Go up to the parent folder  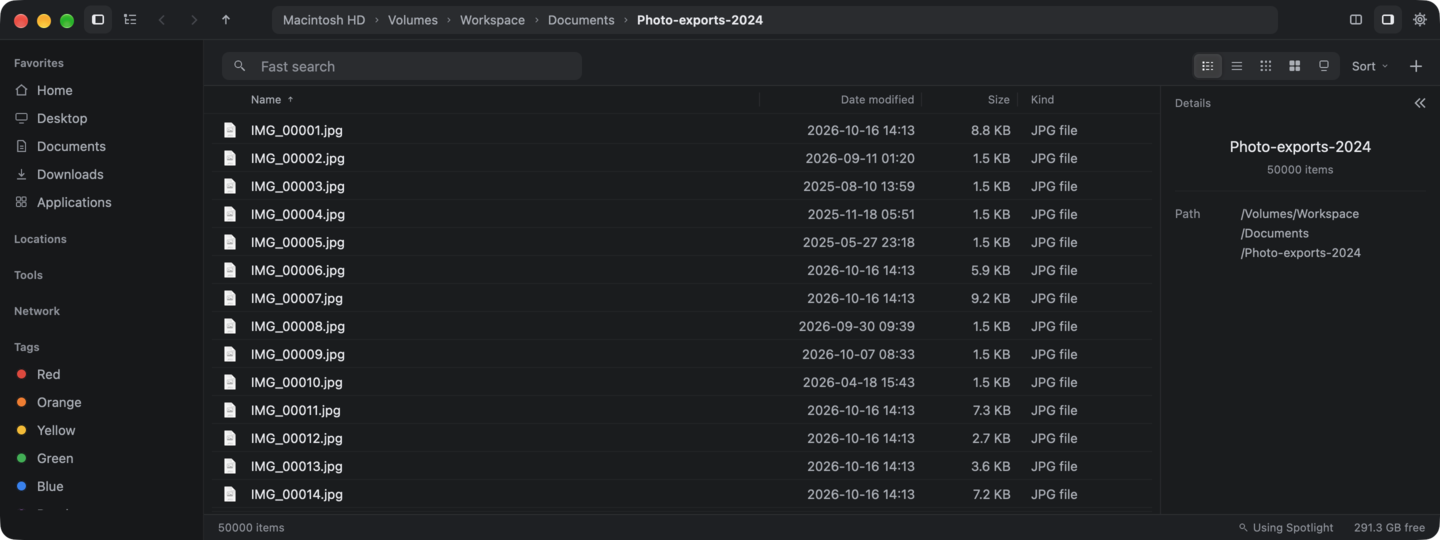[x=226, y=20]
